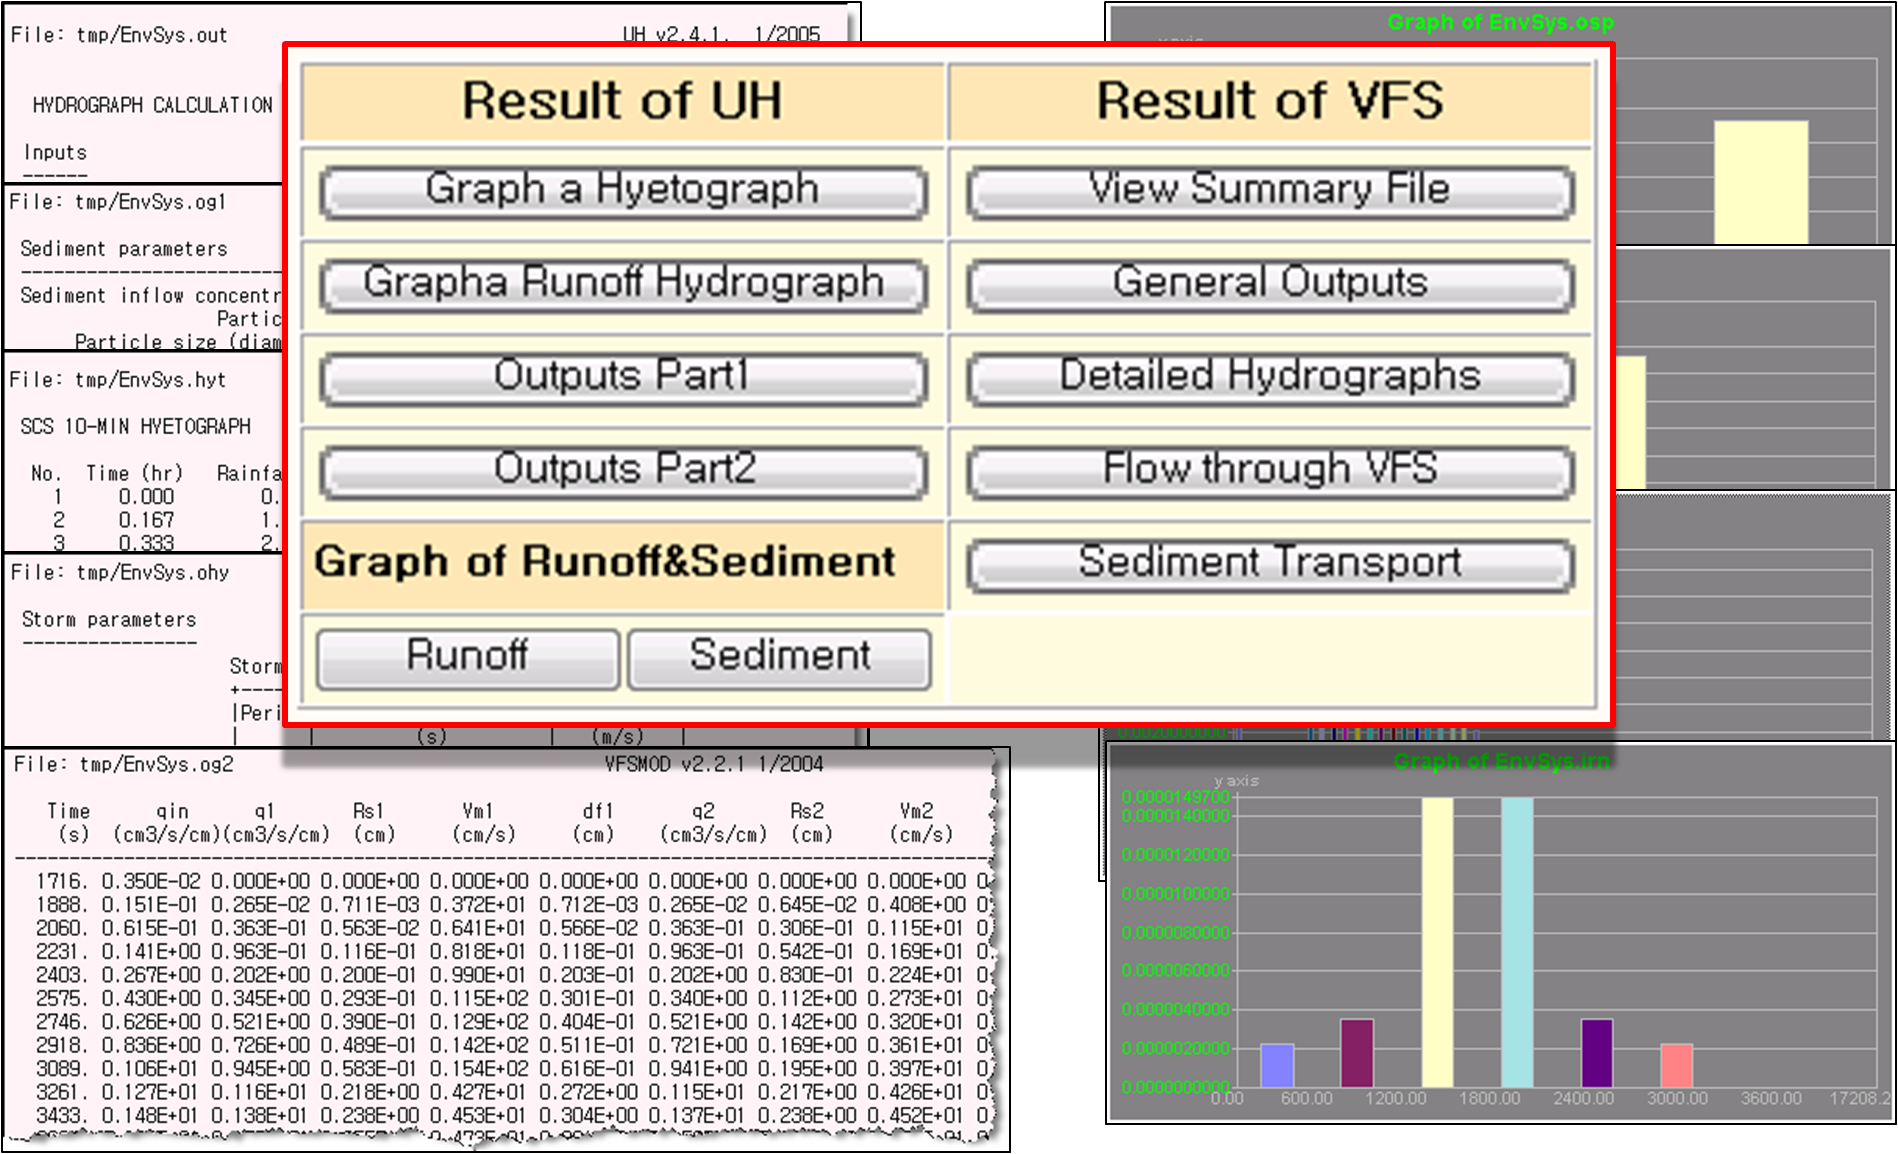Click the tall yellow bar in EnvSys.irn graph

1437,940
